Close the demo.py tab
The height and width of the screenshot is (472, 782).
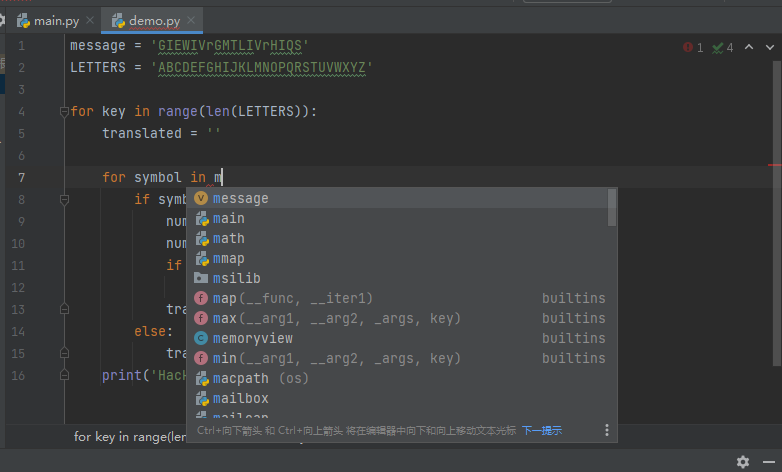click(x=191, y=20)
